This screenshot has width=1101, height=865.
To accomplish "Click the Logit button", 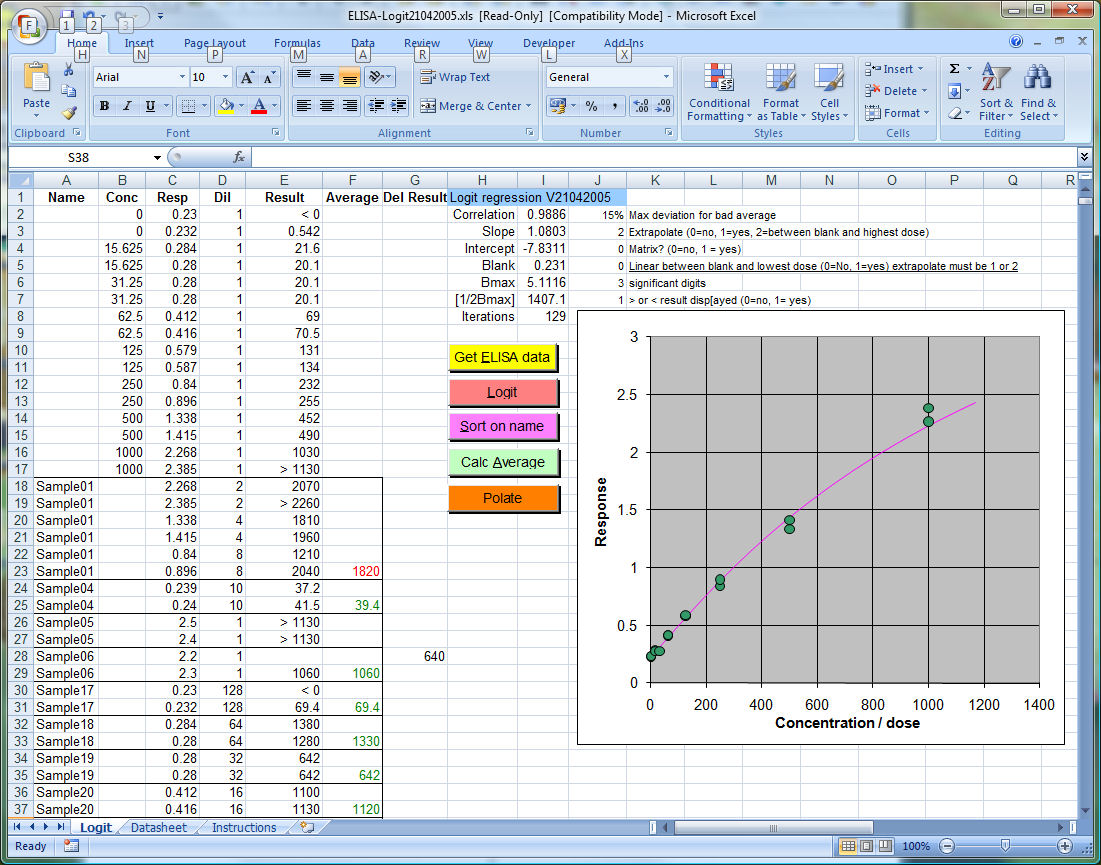I will 503,392.
